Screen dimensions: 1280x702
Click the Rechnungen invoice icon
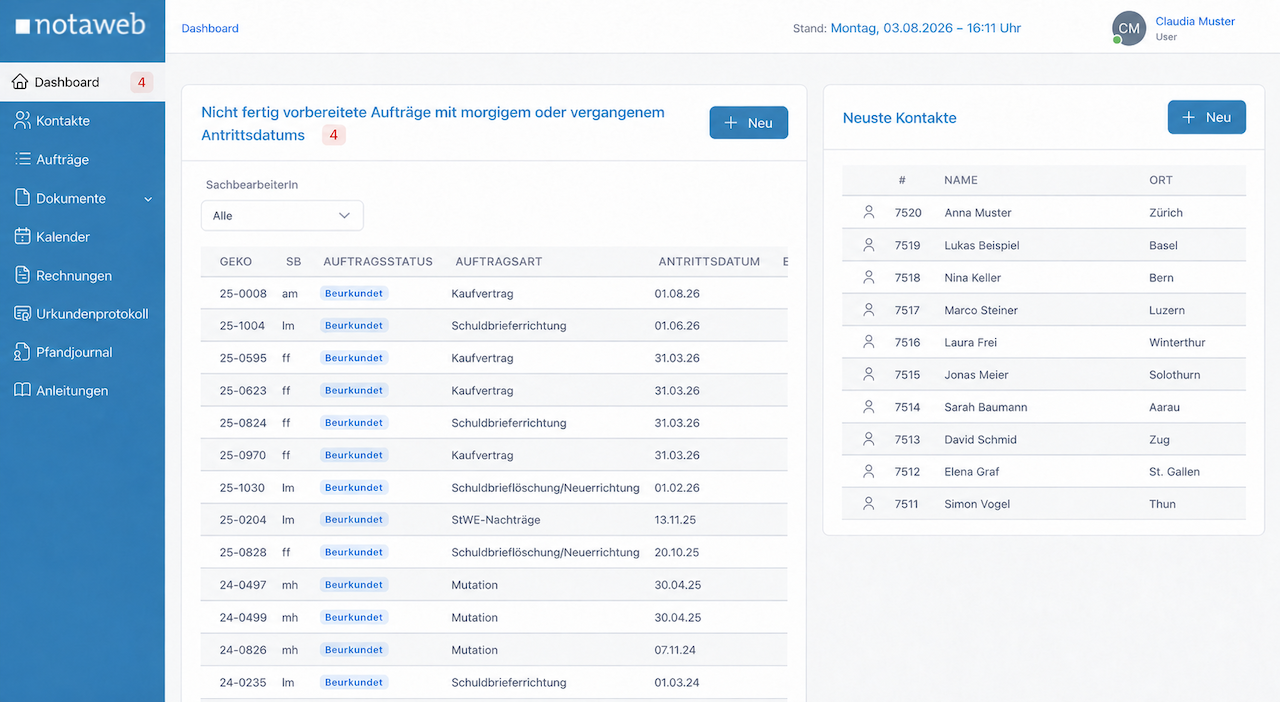click(22, 275)
